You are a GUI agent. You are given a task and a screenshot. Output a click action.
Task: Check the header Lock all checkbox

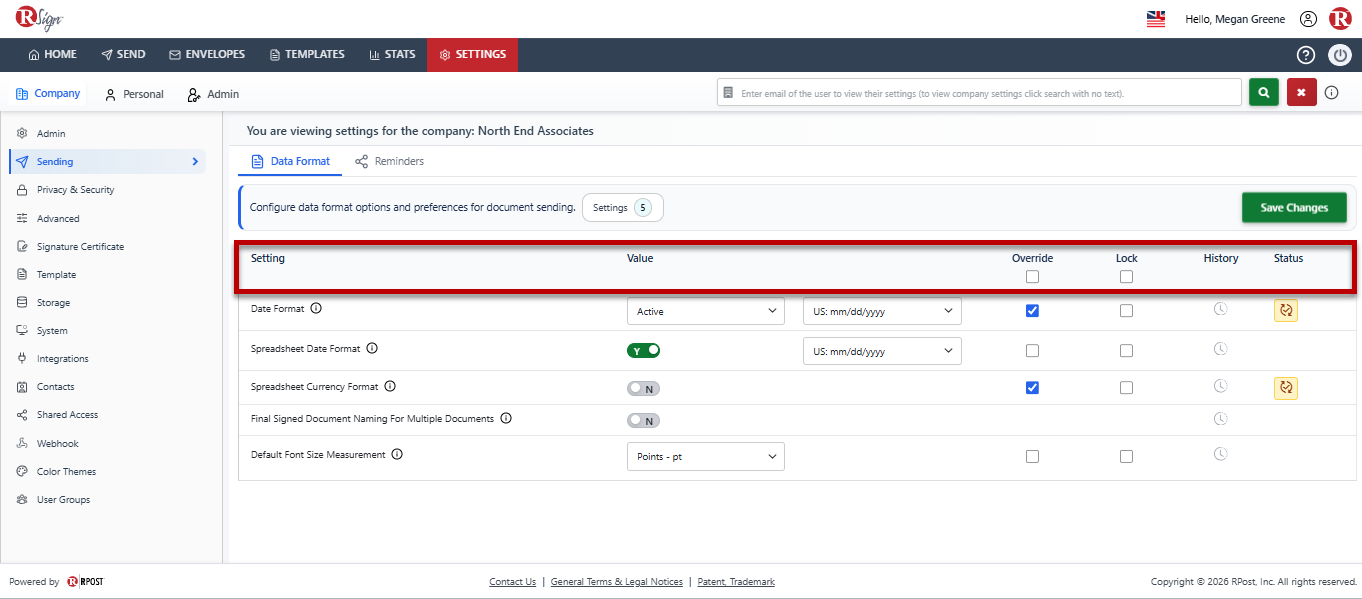coord(1126,277)
